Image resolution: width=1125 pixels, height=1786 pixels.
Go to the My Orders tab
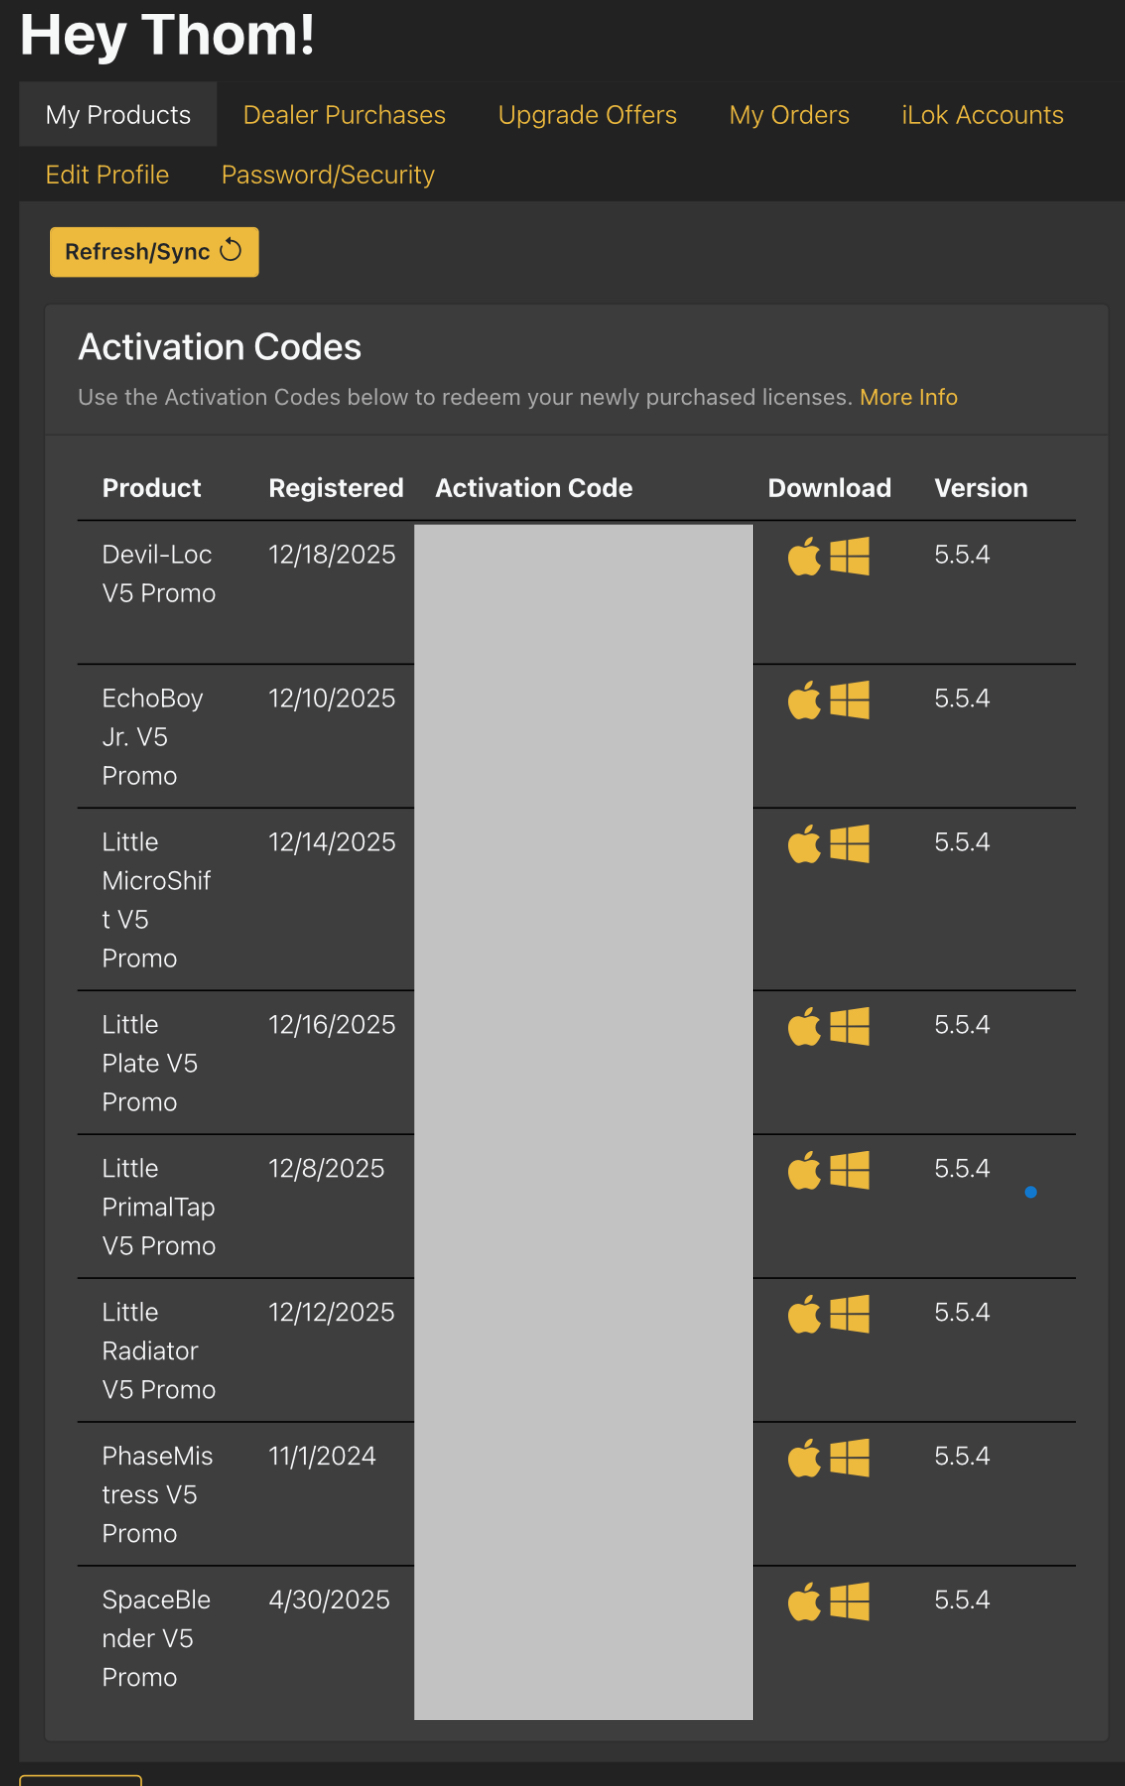(x=789, y=115)
